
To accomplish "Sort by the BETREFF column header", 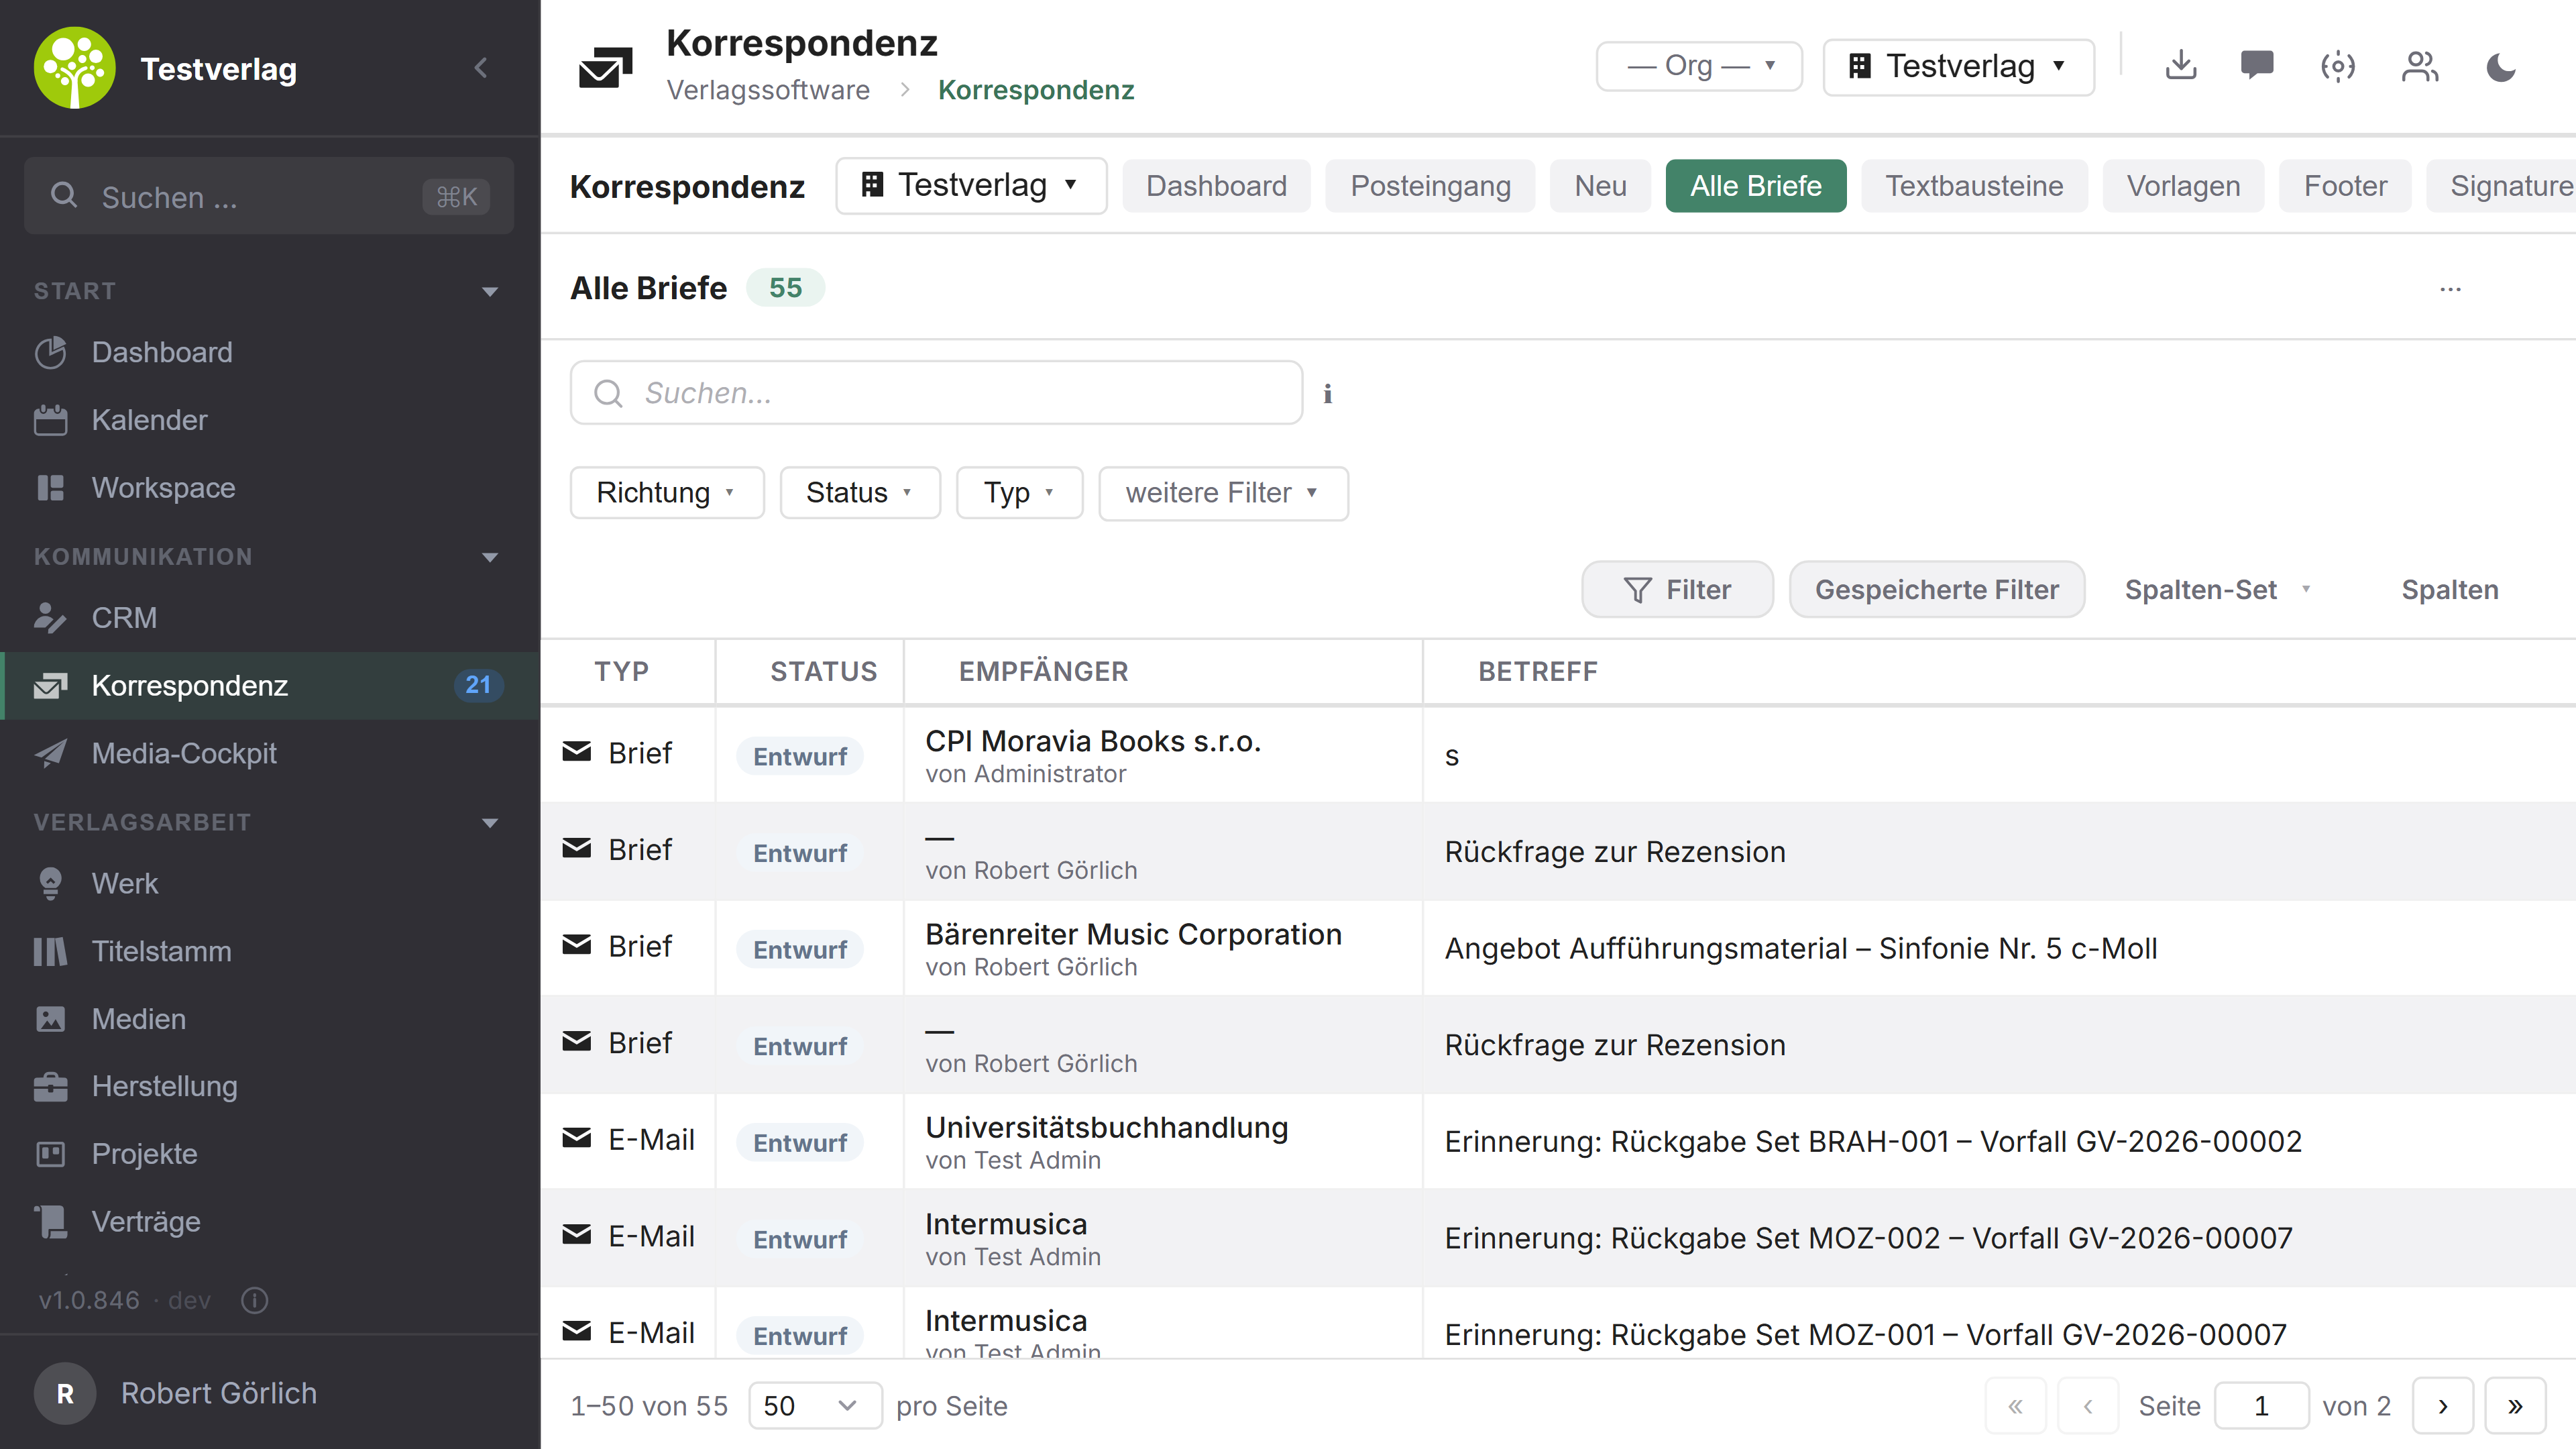I will (1538, 672).
